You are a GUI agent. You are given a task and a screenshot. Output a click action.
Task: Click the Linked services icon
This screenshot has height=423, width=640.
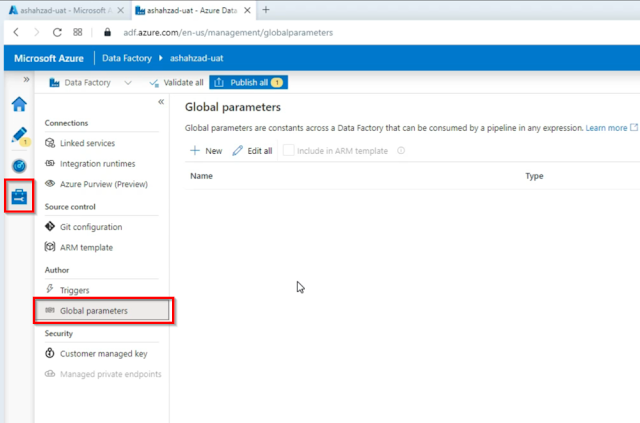[x=50, y=143]
